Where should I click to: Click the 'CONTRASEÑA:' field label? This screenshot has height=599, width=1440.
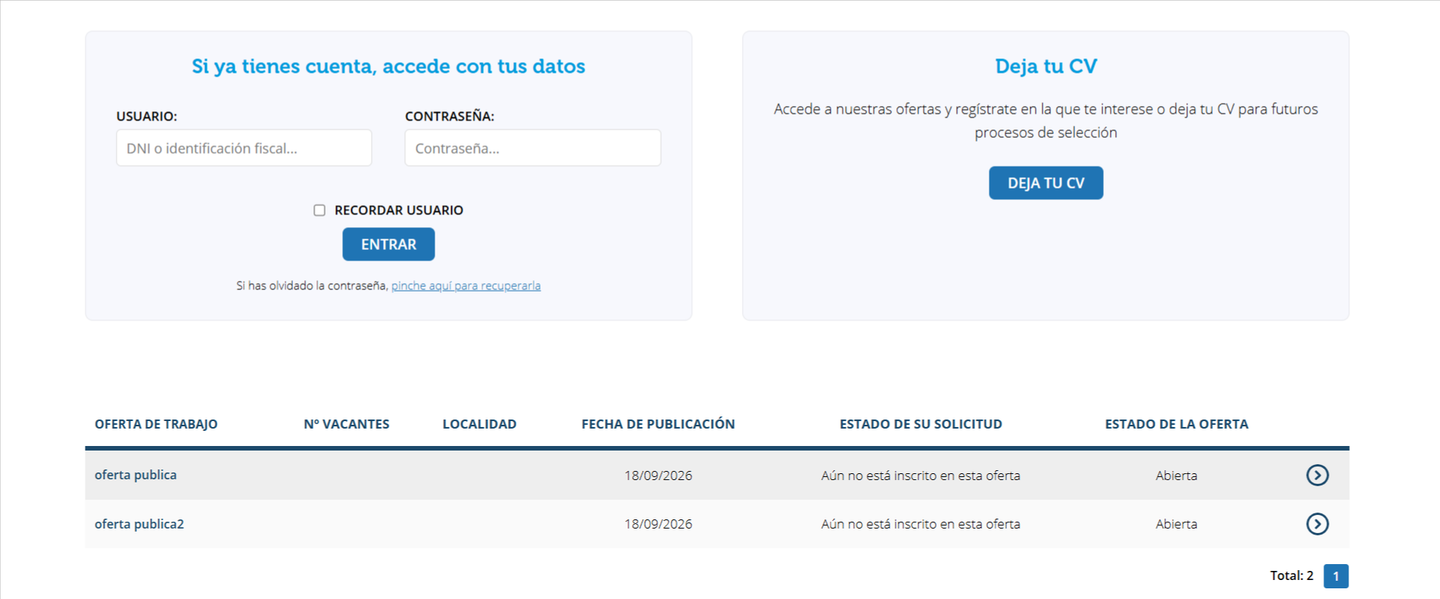[450, 116]
